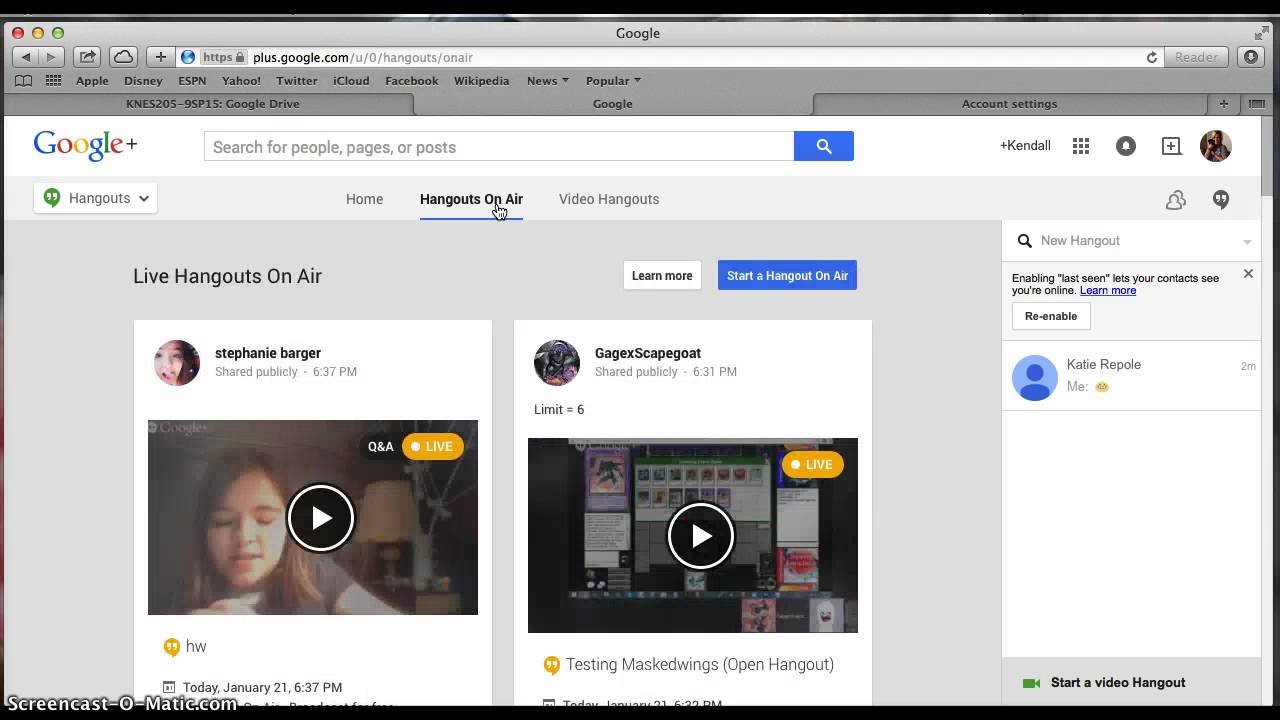Click the New Hangout search magnifier
The image size is (1280, 720).
(1025, 241)
